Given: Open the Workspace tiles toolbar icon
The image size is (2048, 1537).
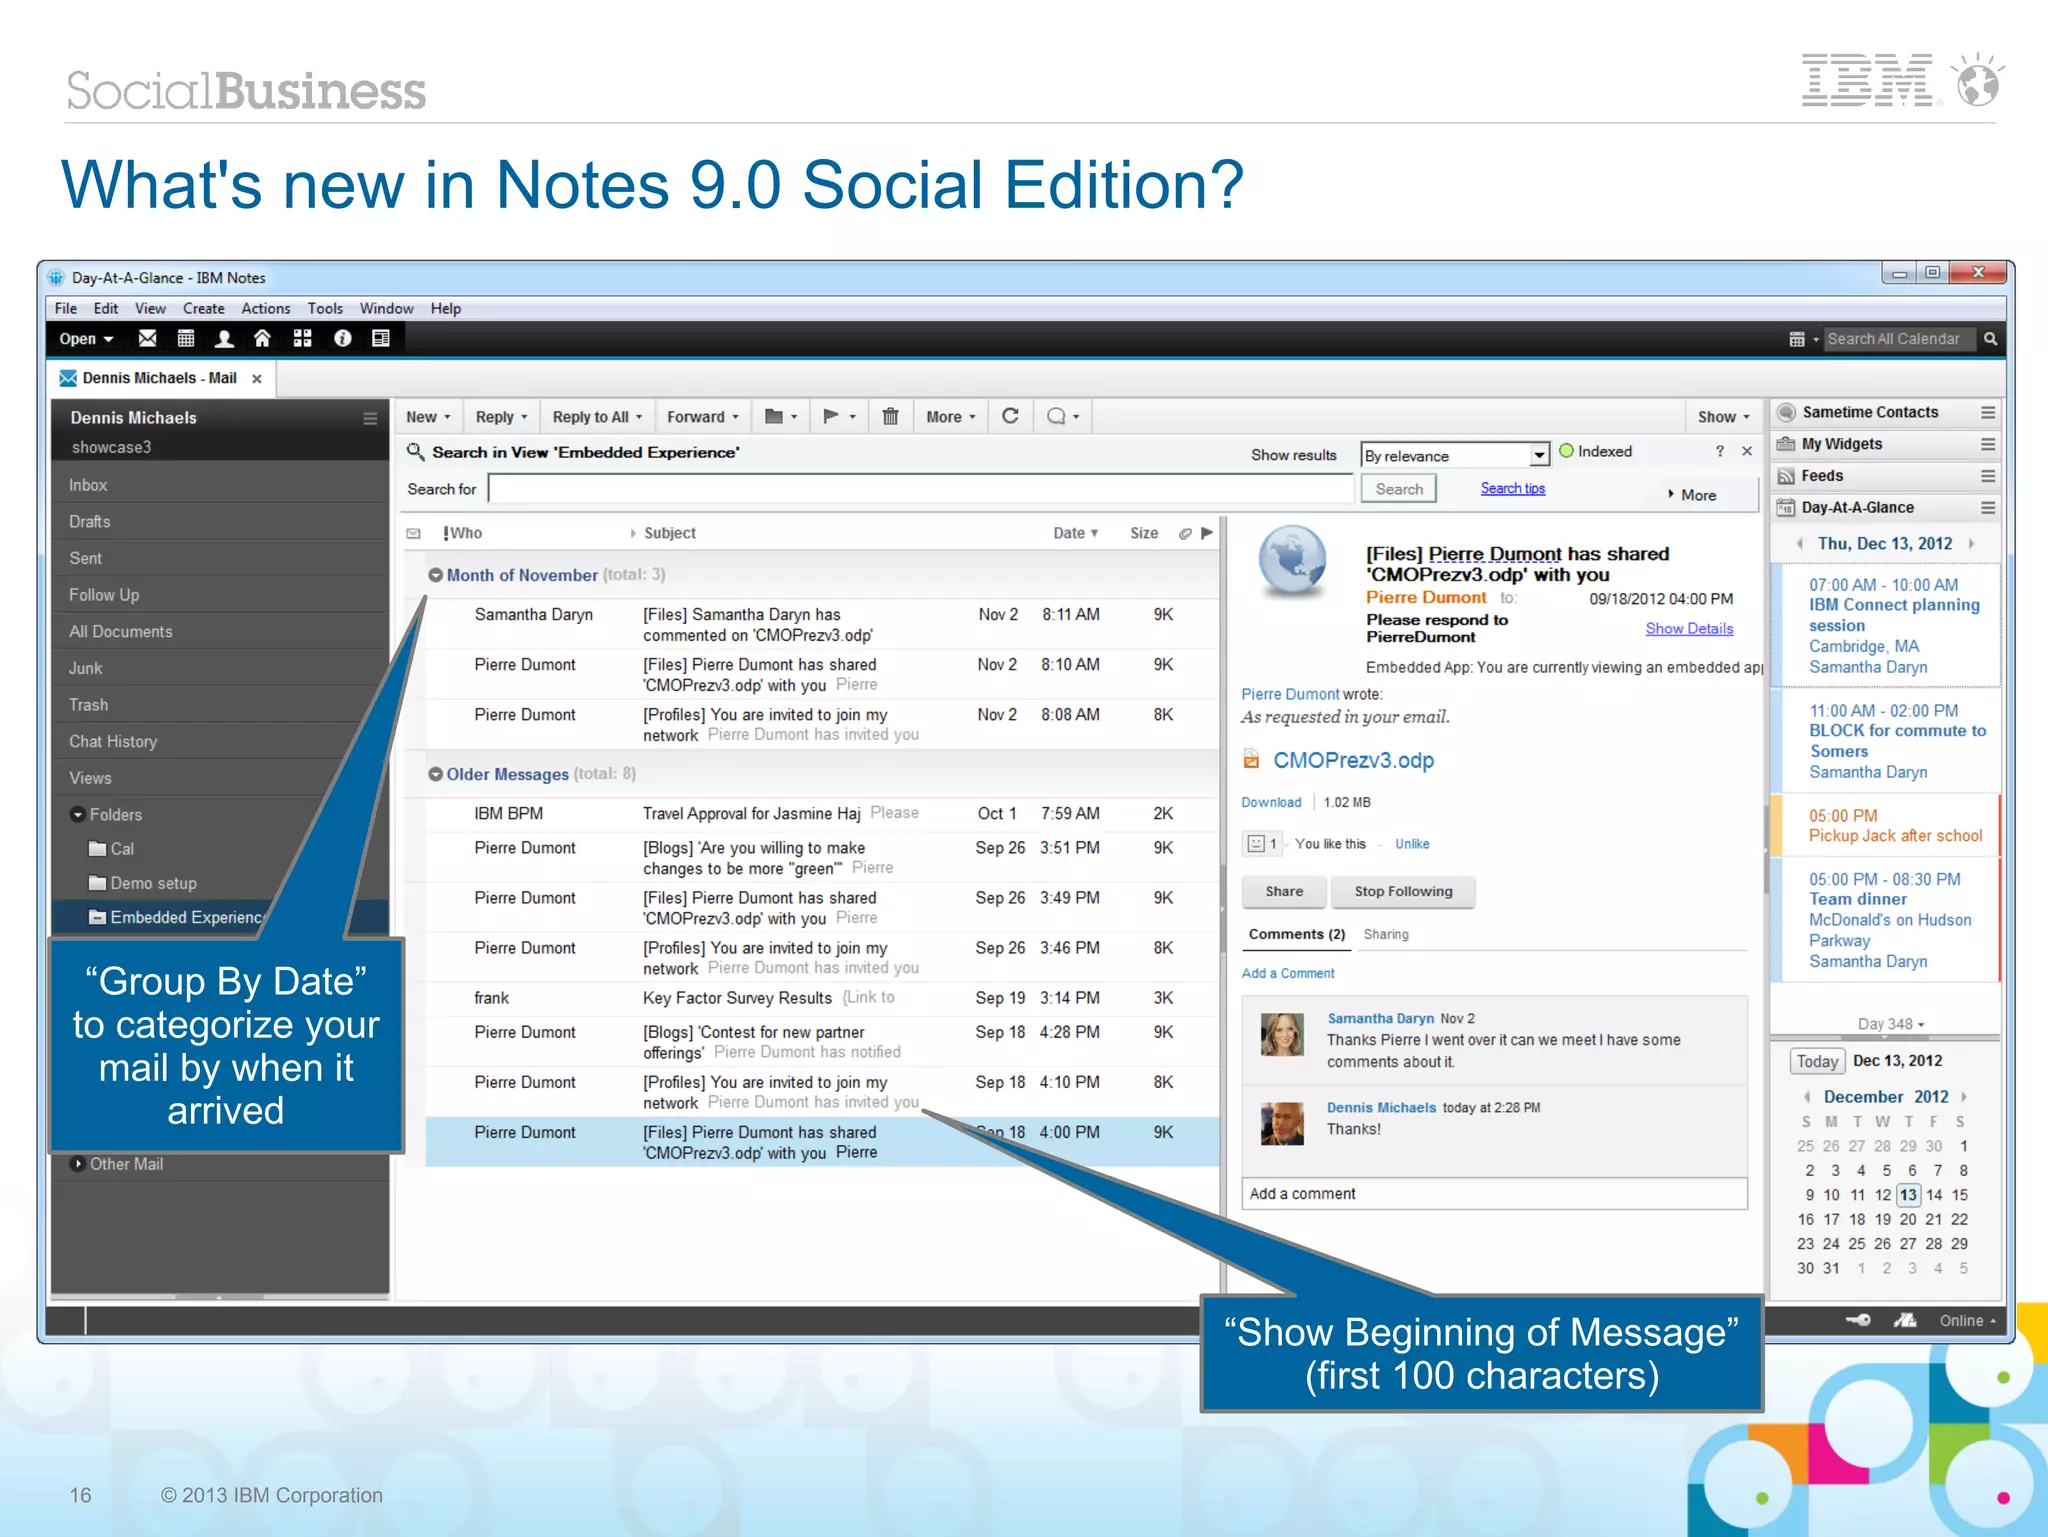Looking at the screenshot, I should point(302,338).
